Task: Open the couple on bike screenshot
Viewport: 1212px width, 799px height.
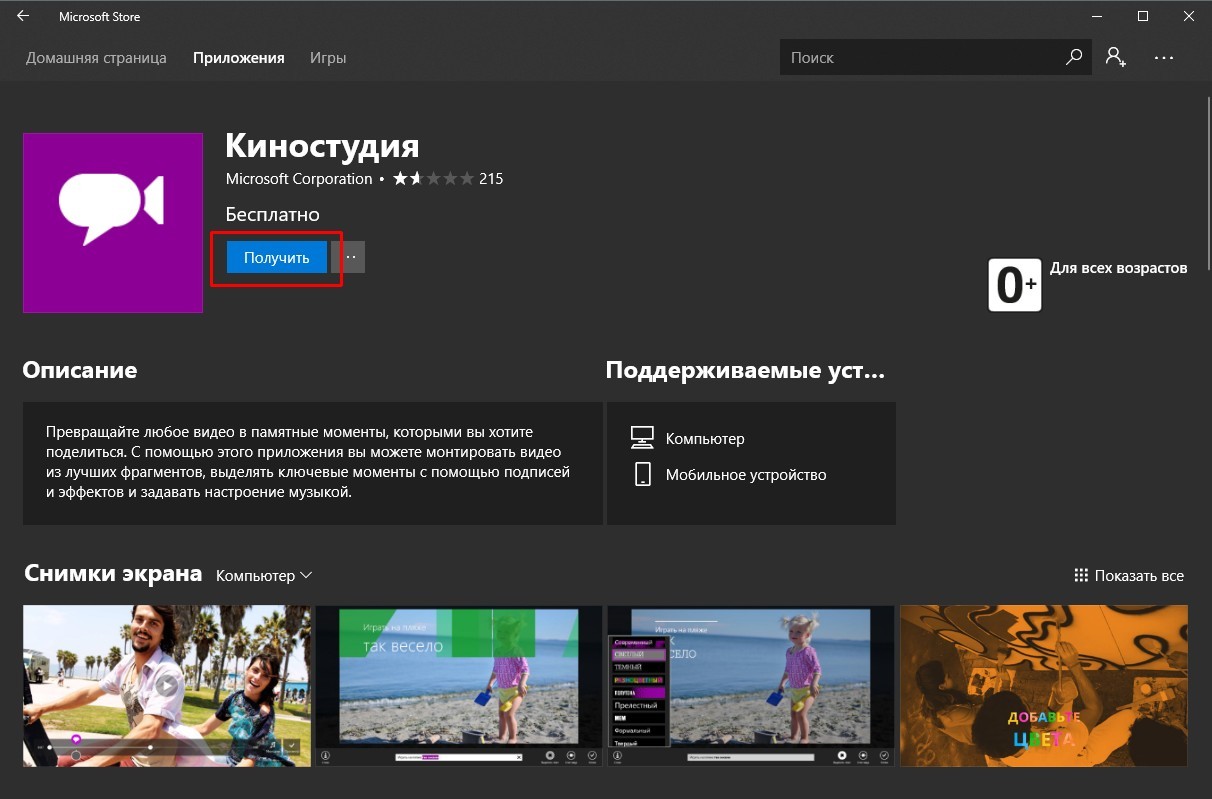Action: click(x=167, y=686)
